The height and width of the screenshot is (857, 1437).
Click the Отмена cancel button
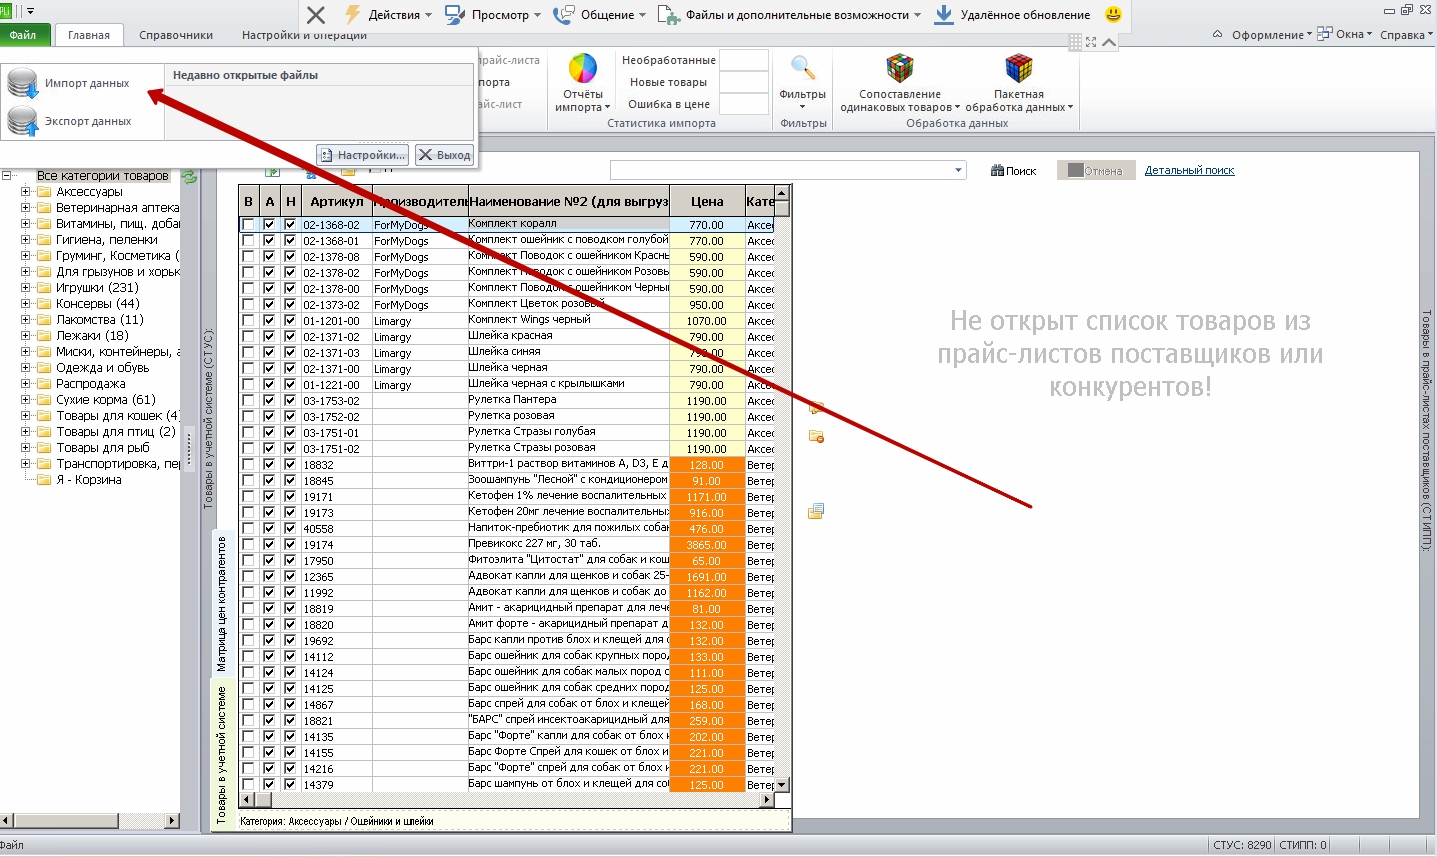click(1096, 171)
